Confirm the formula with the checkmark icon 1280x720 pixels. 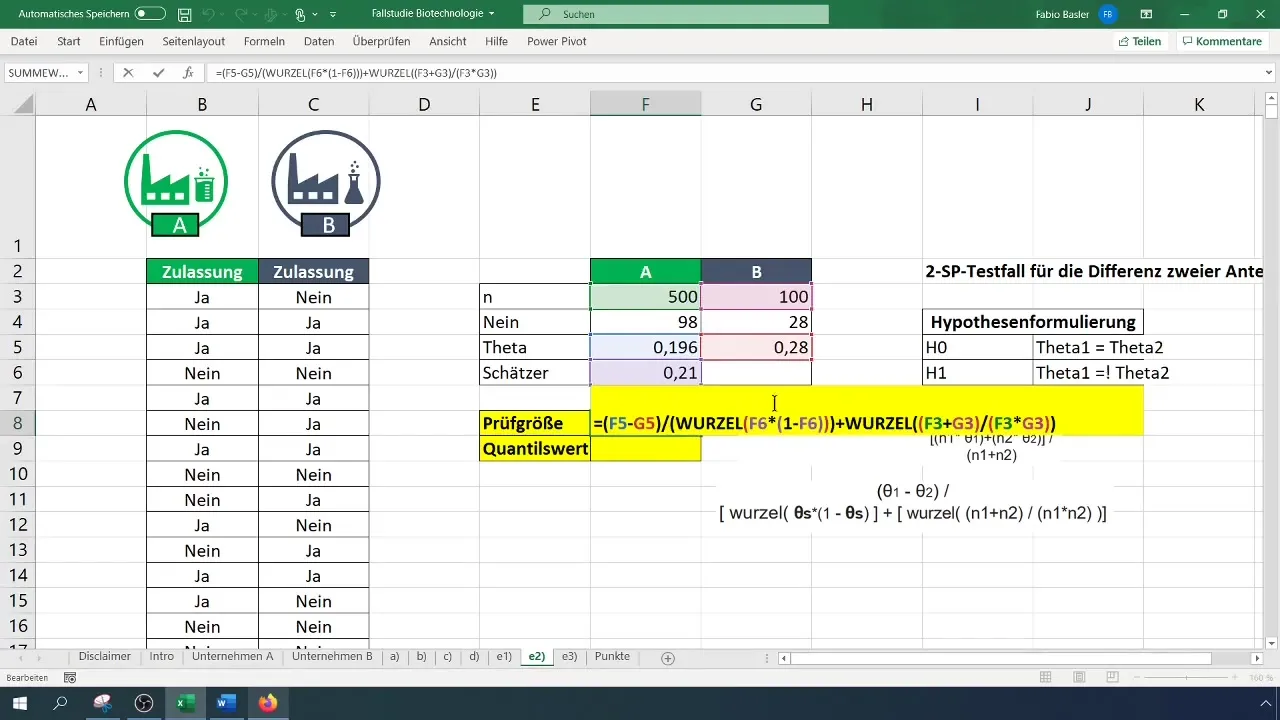click(158, 73)
